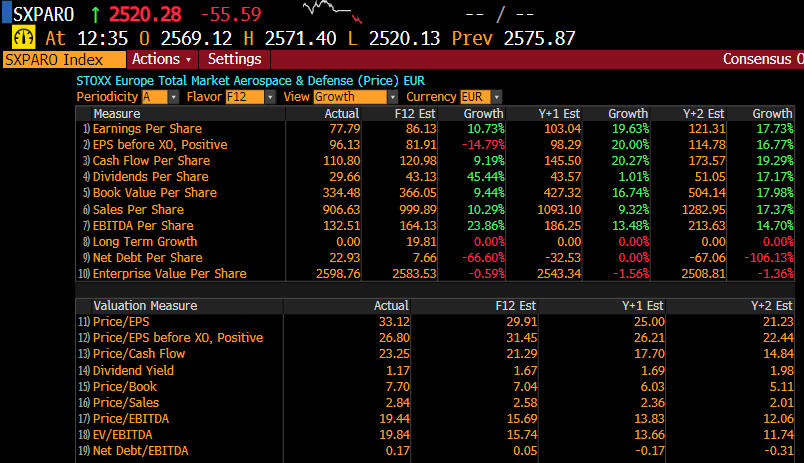Screen dimensions: 804x463
Task: Expand the Periodicity dropdown arrow
Action: click(x=174, y=97)
